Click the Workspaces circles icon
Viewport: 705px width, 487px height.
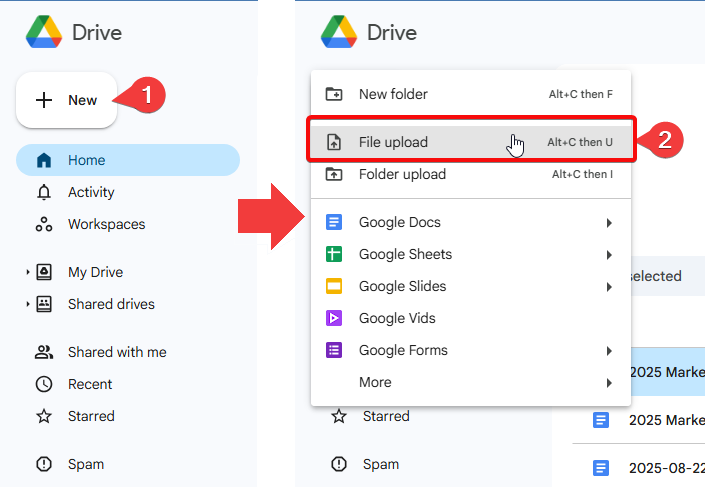click(44, 224)
